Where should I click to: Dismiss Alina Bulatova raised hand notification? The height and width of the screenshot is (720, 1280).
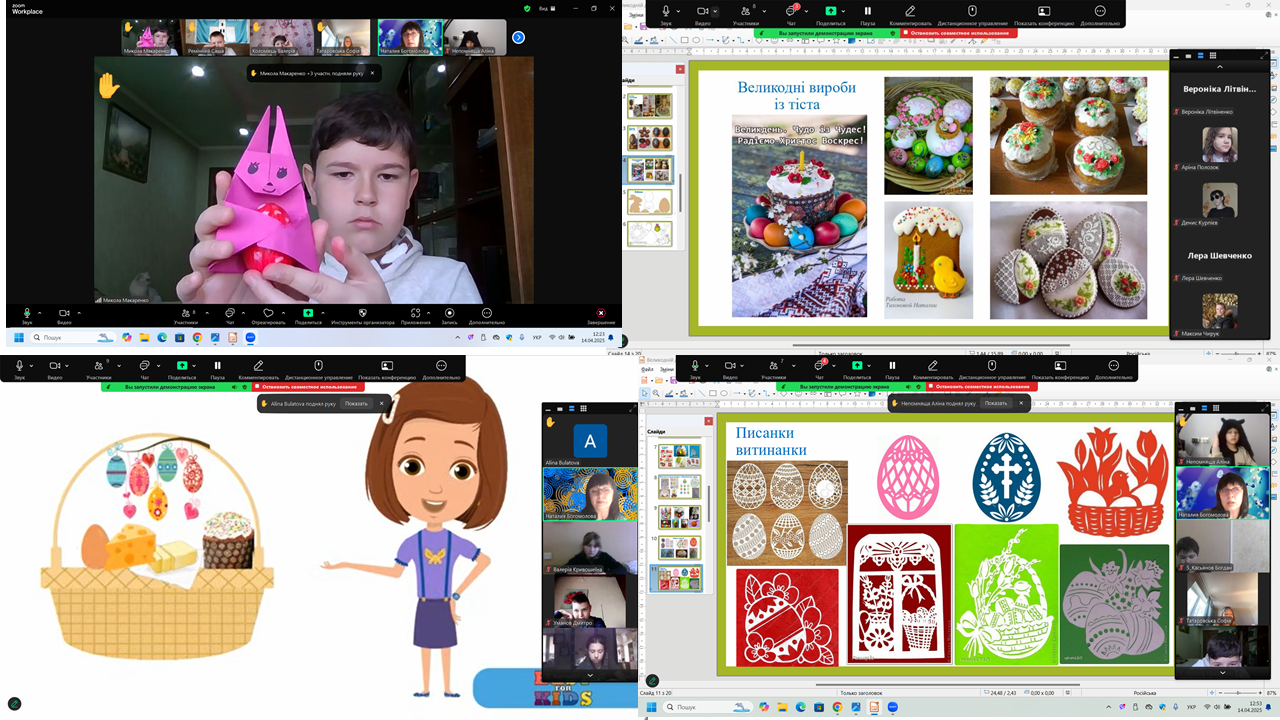point(381,403)
